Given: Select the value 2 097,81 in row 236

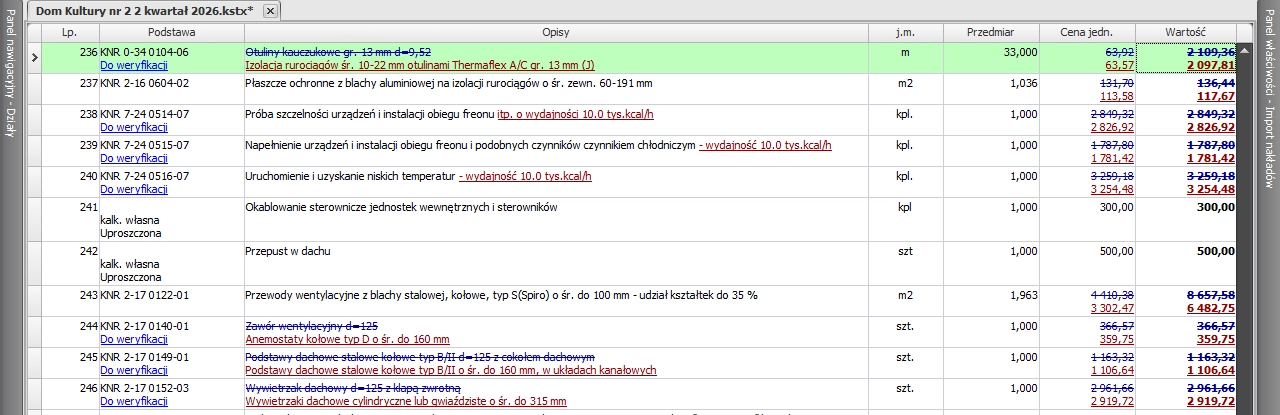Looking at the screenshot, I should click(1210, 65).
